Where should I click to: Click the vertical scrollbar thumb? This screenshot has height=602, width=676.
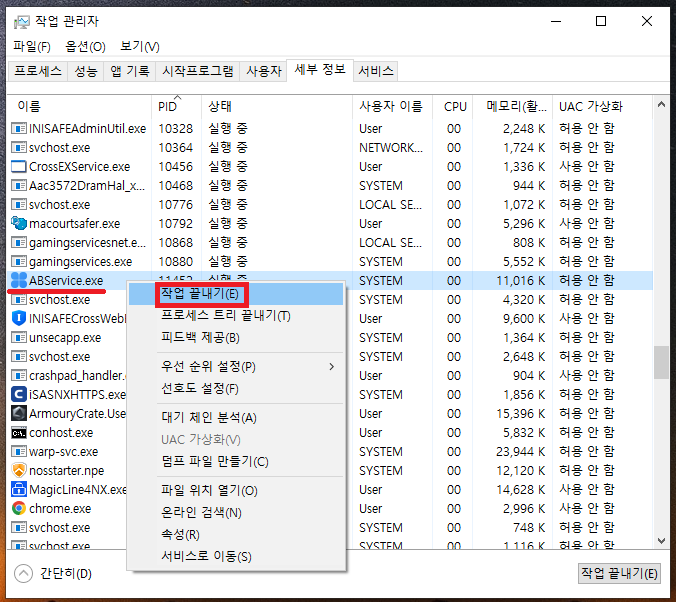661,362
